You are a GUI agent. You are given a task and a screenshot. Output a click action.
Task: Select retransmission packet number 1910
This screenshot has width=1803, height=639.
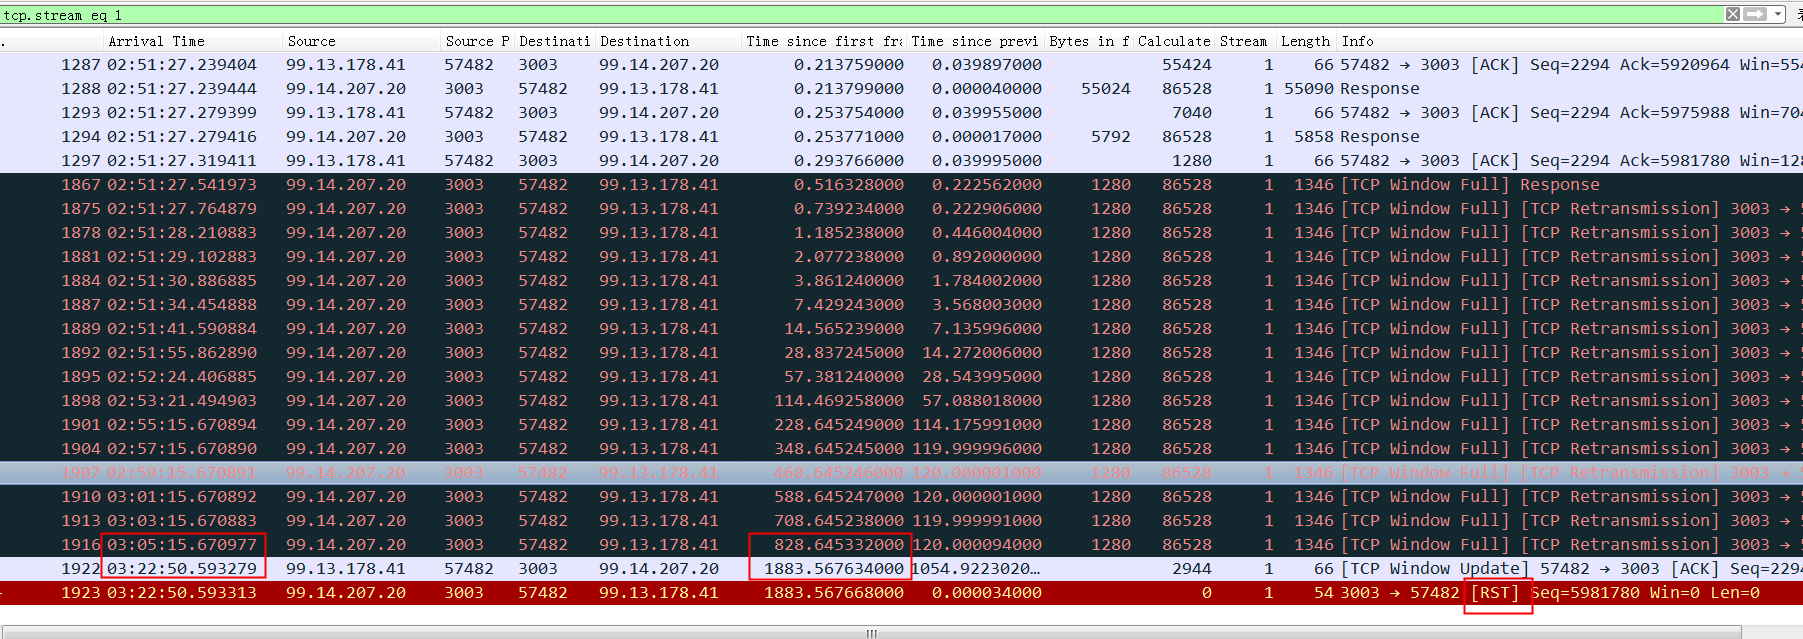point(901,497)
